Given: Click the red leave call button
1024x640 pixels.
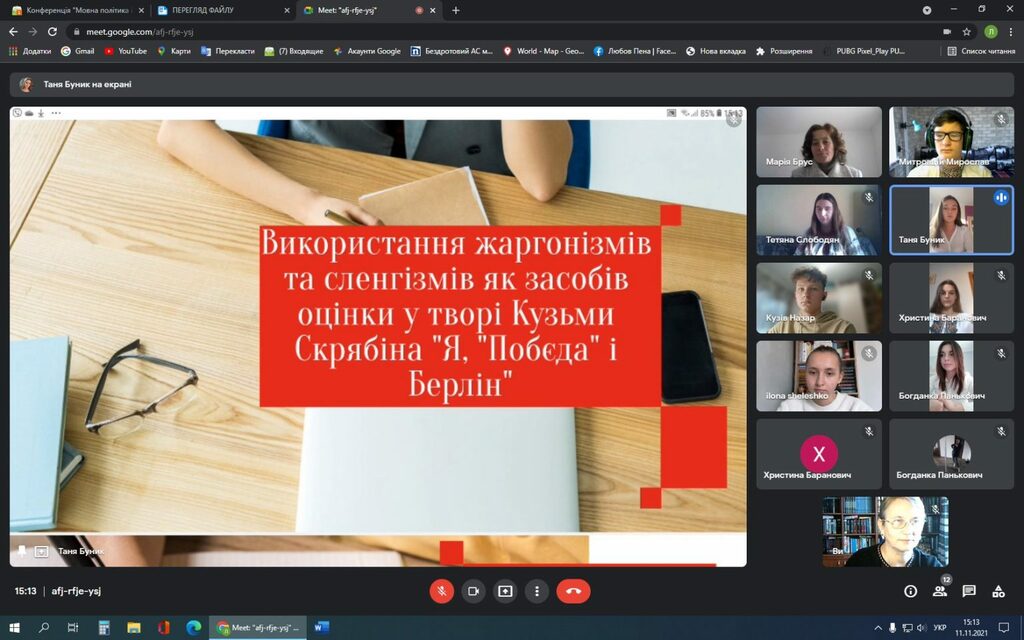Looking at the screenshot, I should (x=573, y=591).
